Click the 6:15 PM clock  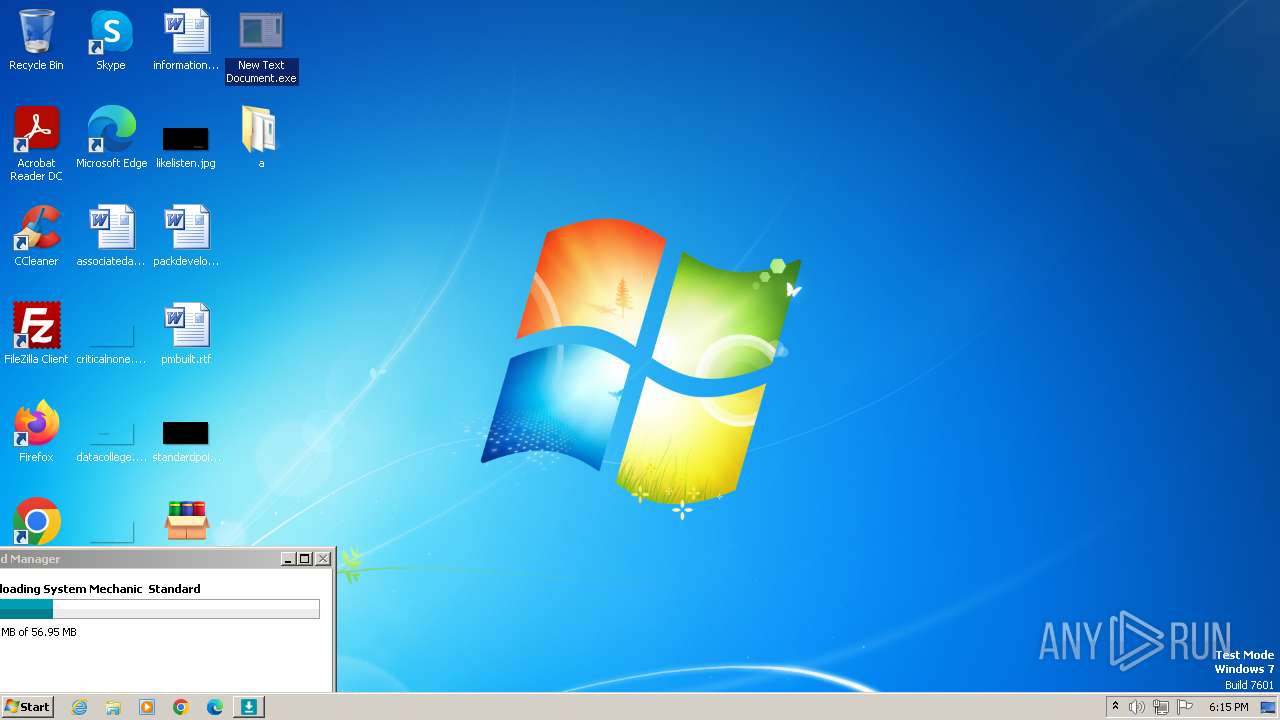click(1228, 707)
